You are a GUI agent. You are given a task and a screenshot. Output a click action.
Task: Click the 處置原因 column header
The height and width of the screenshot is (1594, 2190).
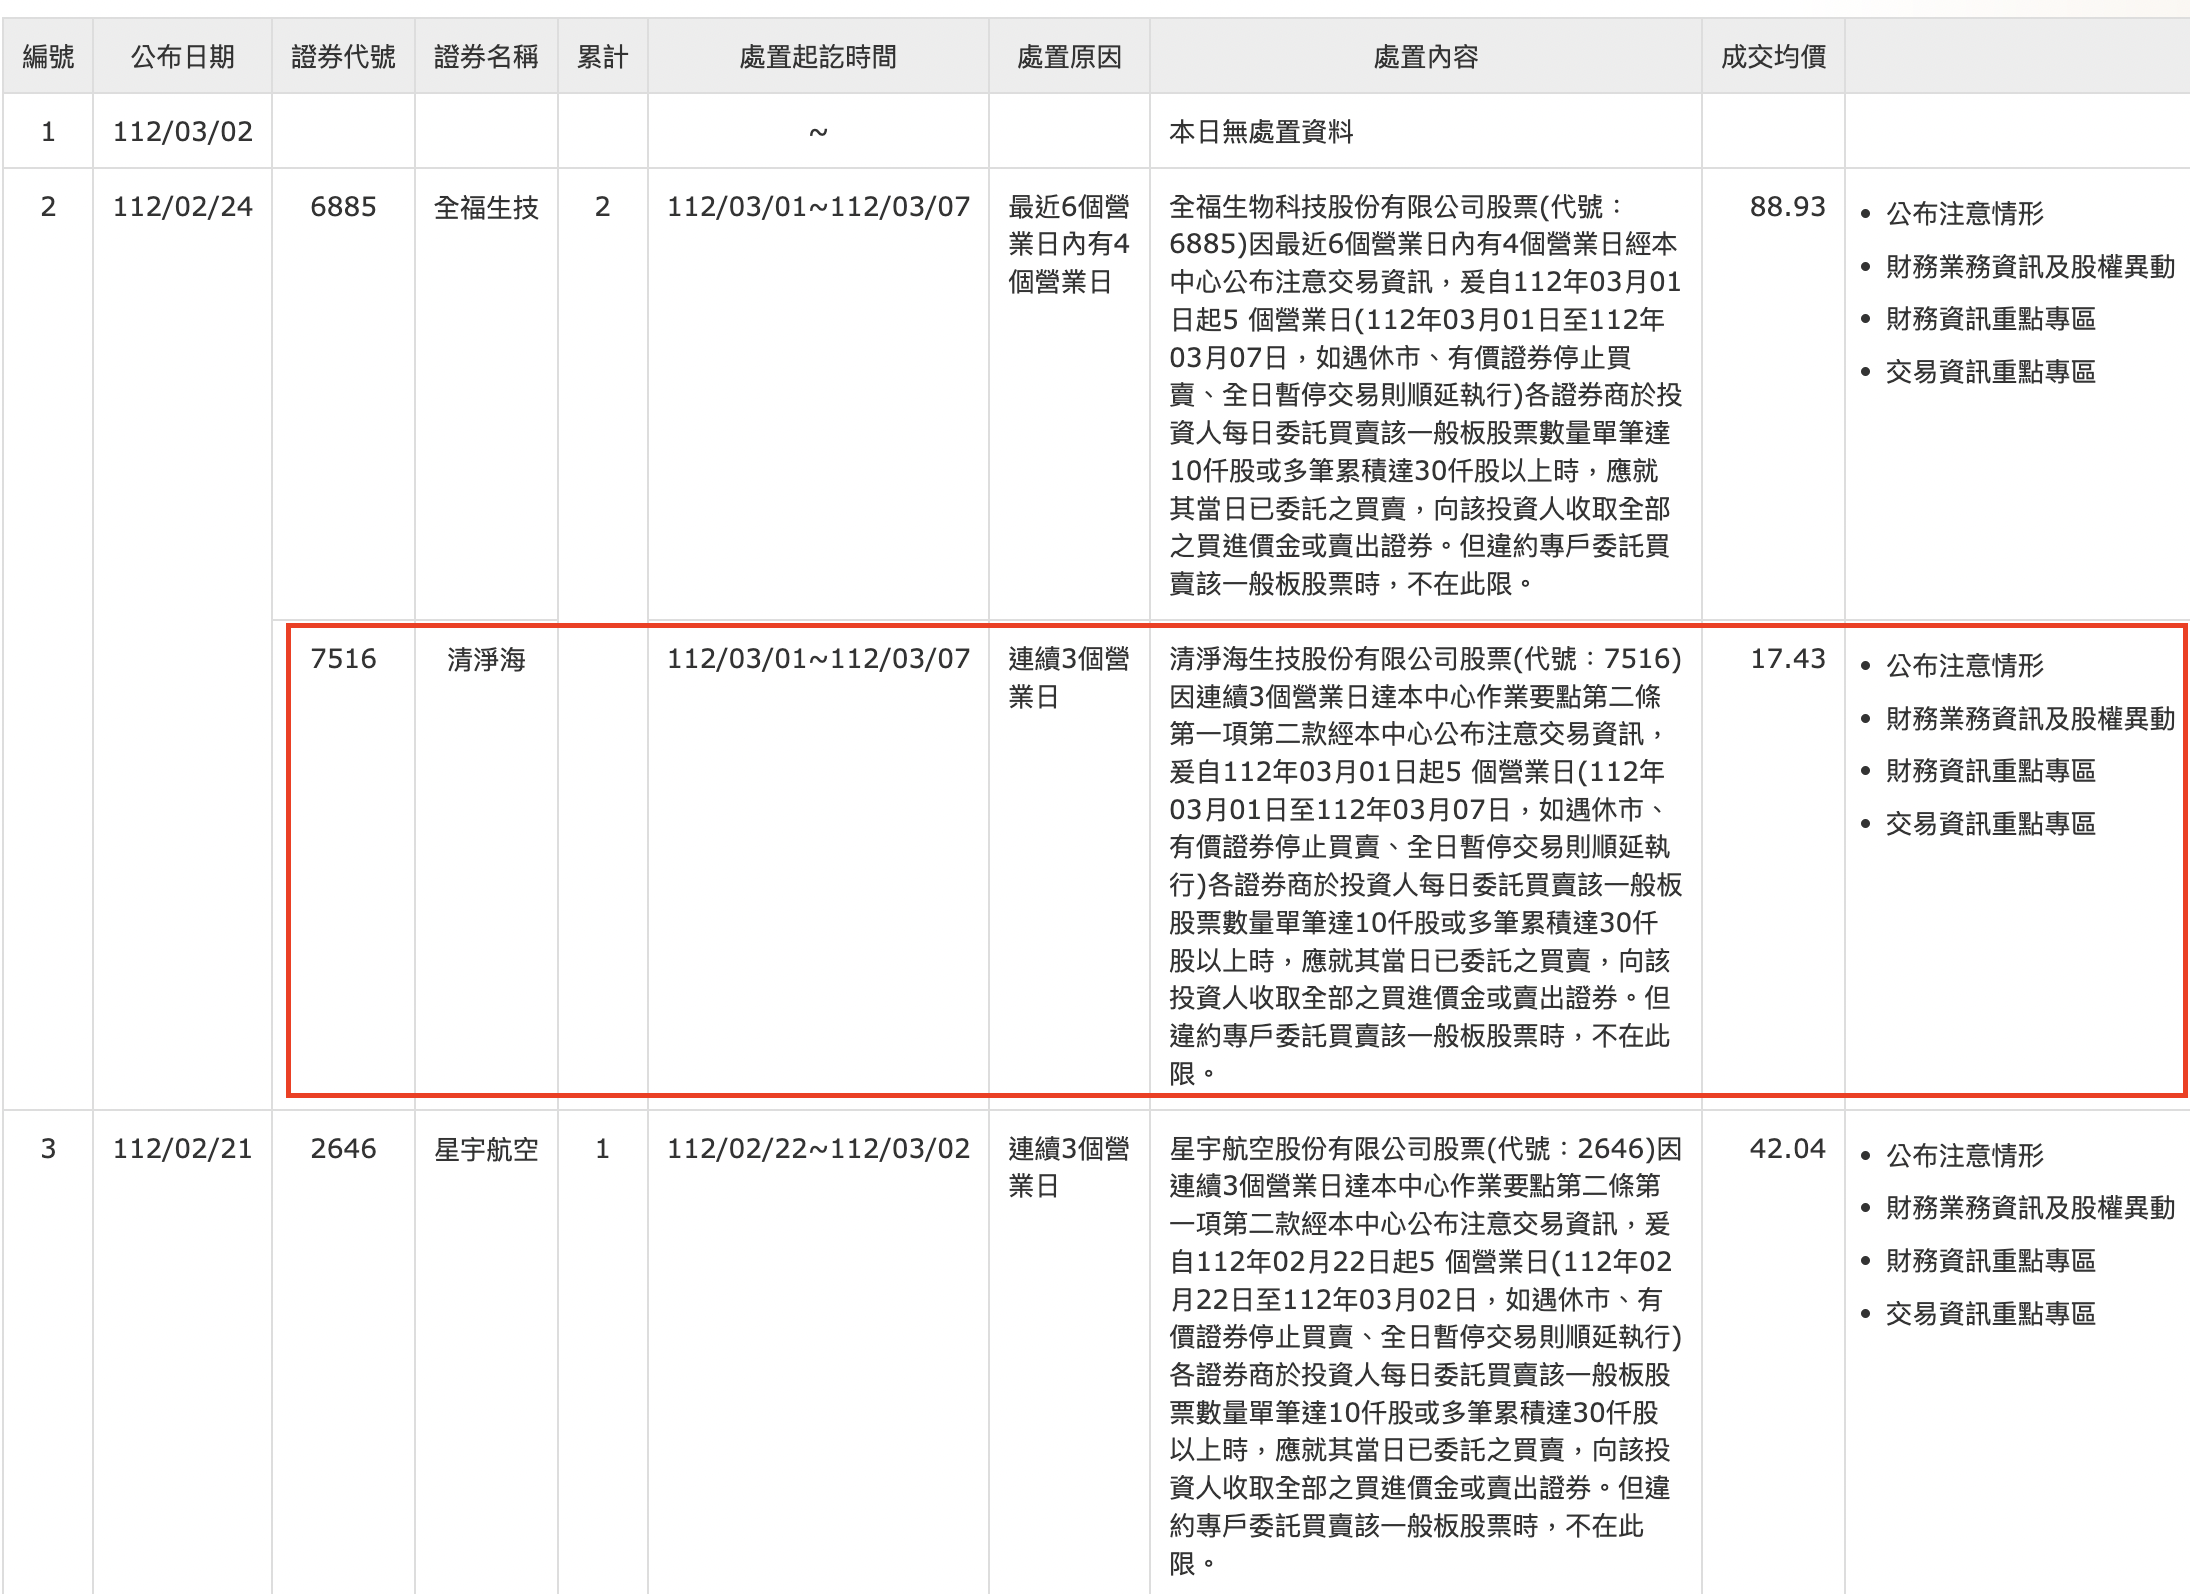click(x=1069, y=57)
